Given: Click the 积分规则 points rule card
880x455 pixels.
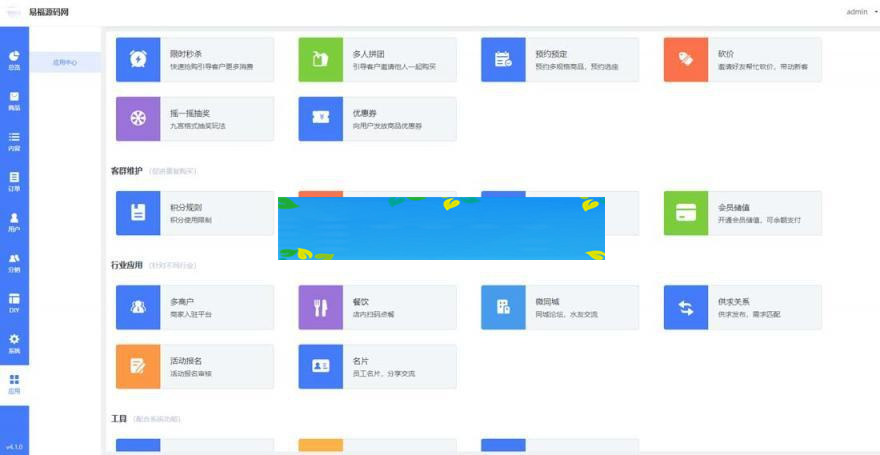Looking at the screenshot, I should (x=194, y=213).
